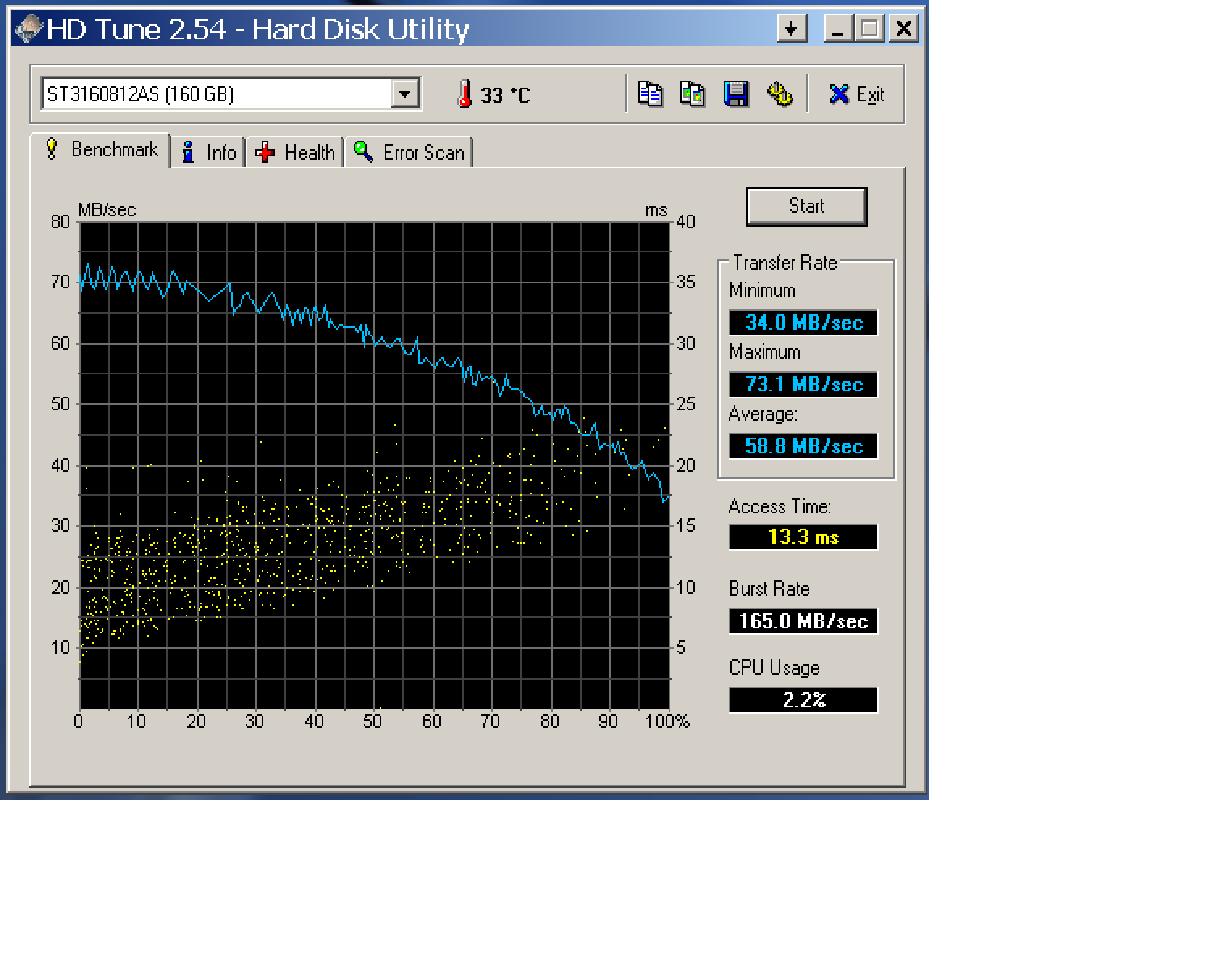Switch to the Health tab

[x=296, y=152]
